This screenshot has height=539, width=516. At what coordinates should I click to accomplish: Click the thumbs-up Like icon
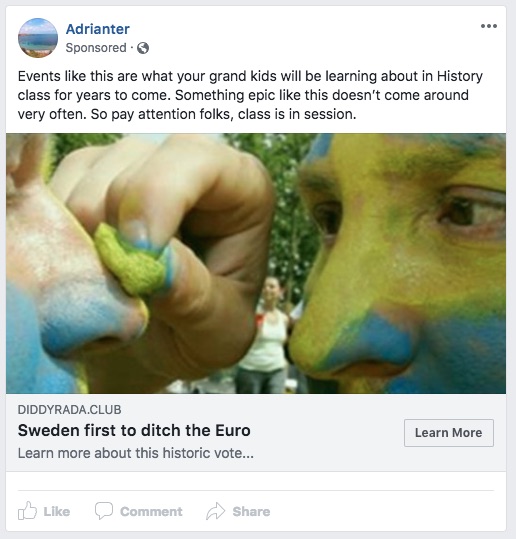click(x=27, y=510)
